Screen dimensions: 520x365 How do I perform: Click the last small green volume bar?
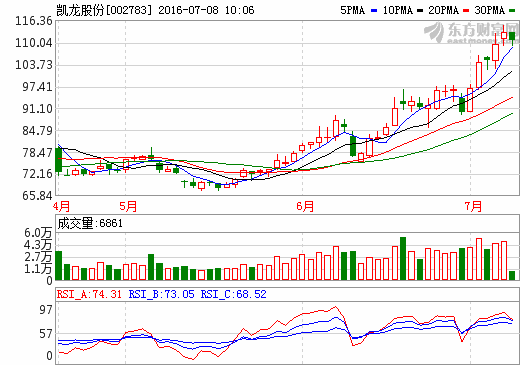tap(512, 275)
